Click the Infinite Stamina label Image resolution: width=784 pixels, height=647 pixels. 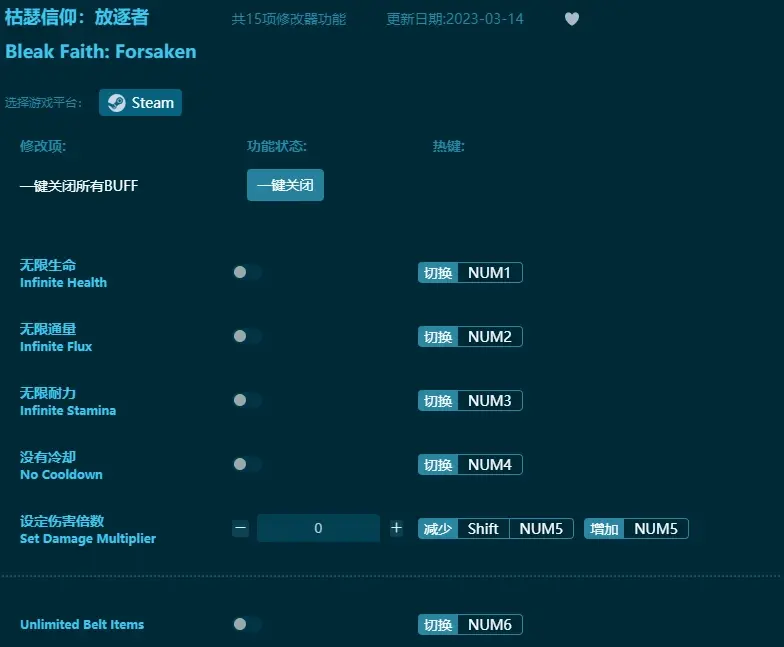[68, 410]
